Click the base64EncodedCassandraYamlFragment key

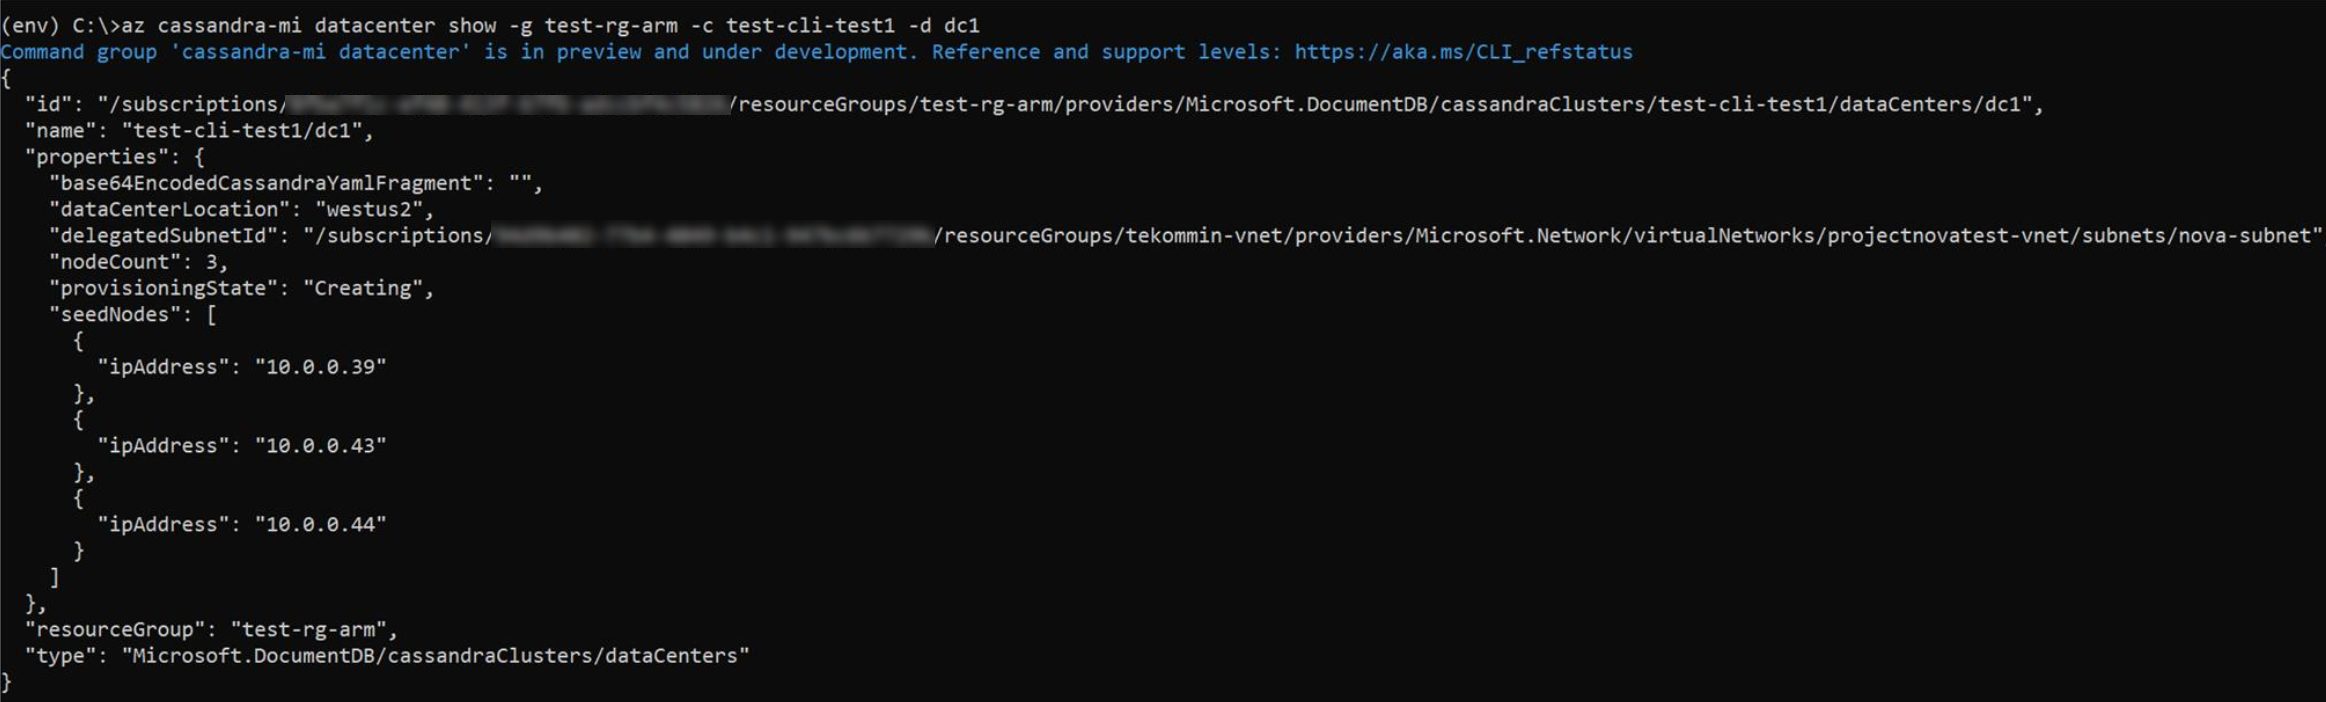click(x=265, y=183)
